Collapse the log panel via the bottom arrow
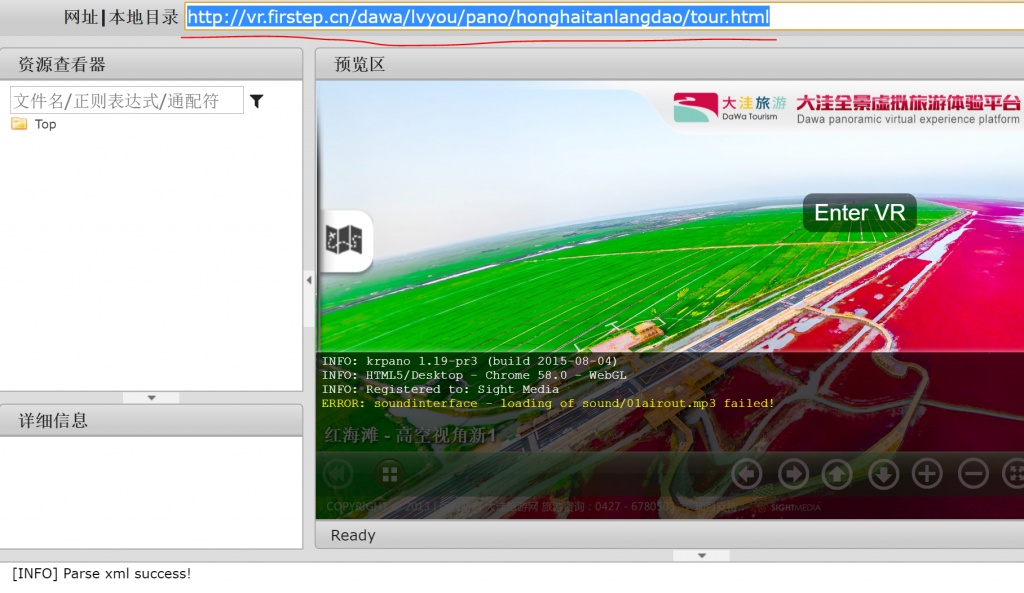The height and width of the screenshot is (593, 1024). (700, 556)
